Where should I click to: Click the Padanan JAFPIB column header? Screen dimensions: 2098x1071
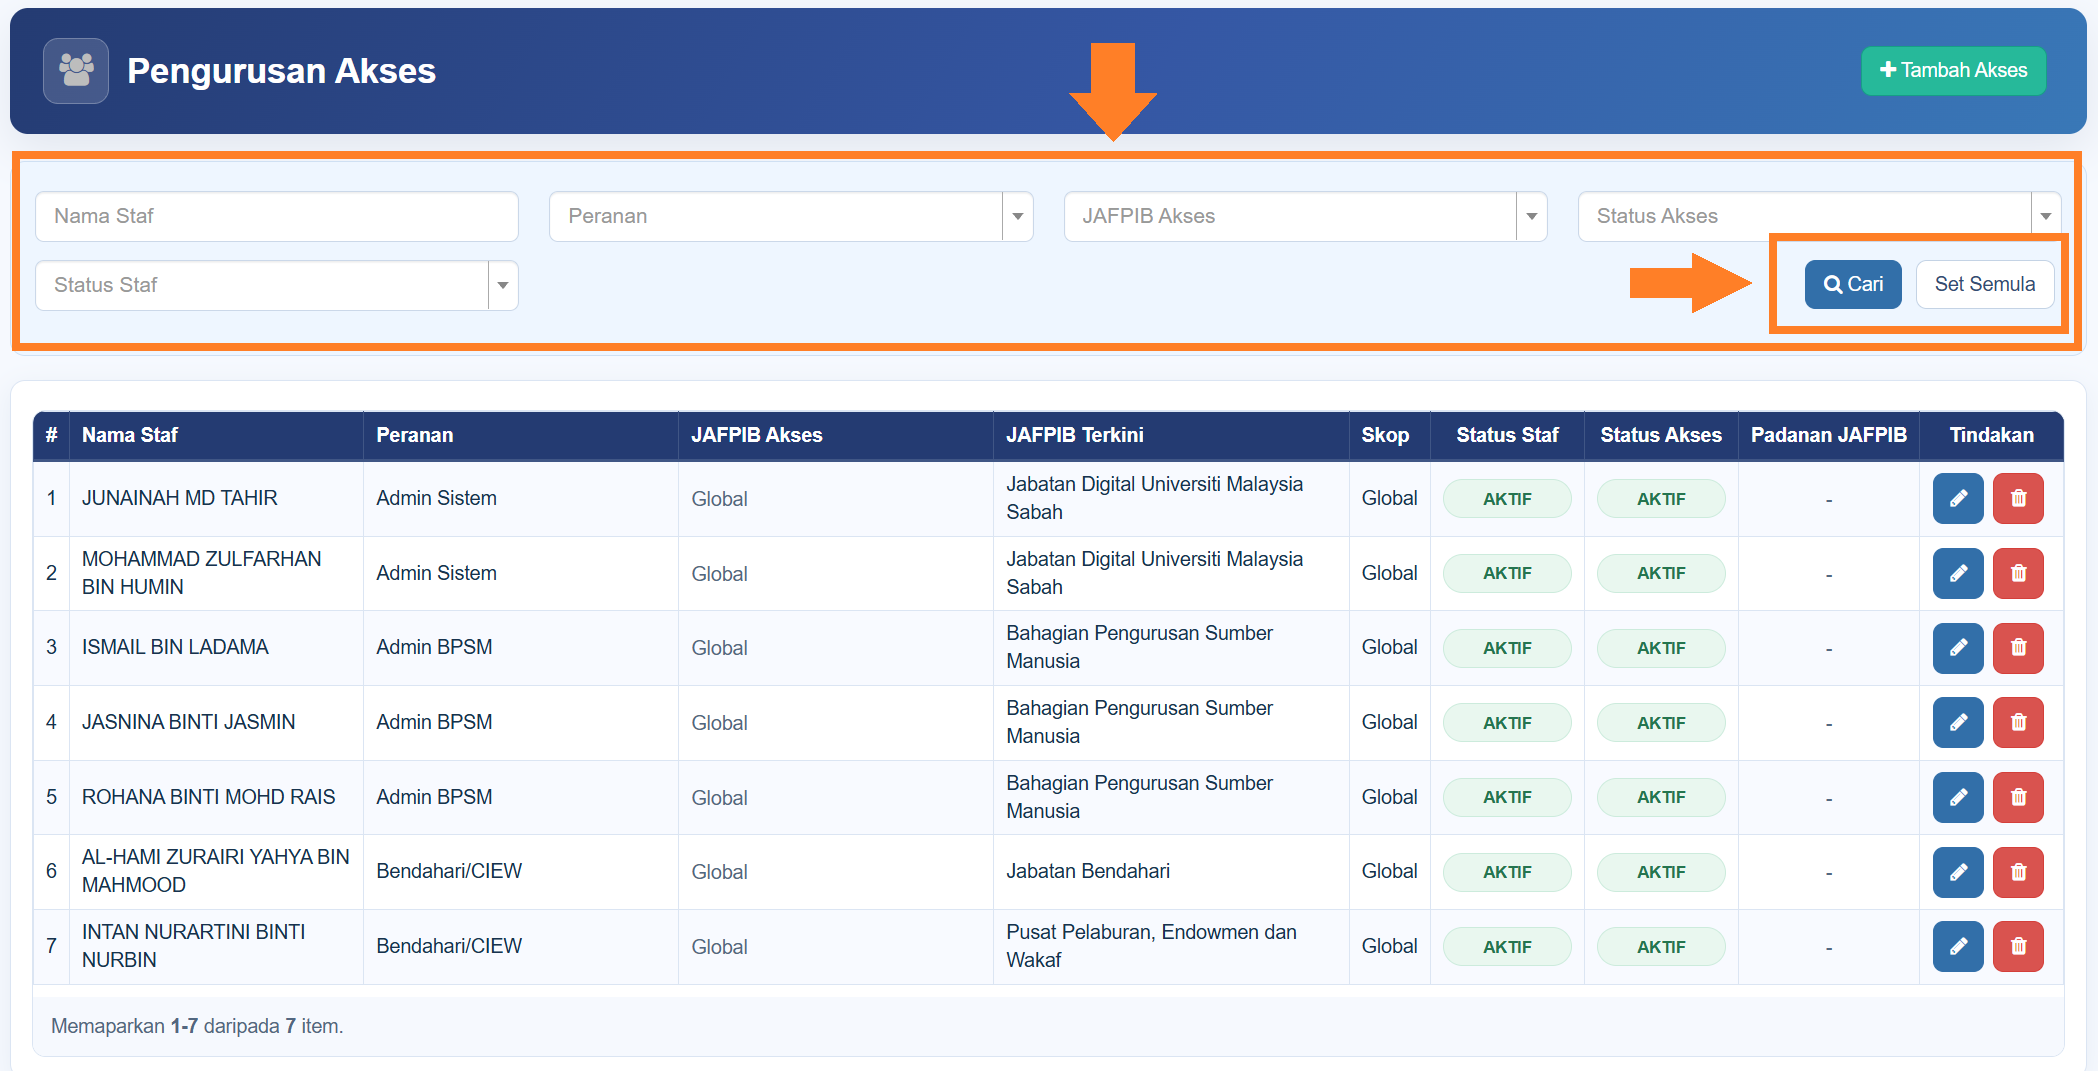coord(1828,435)
